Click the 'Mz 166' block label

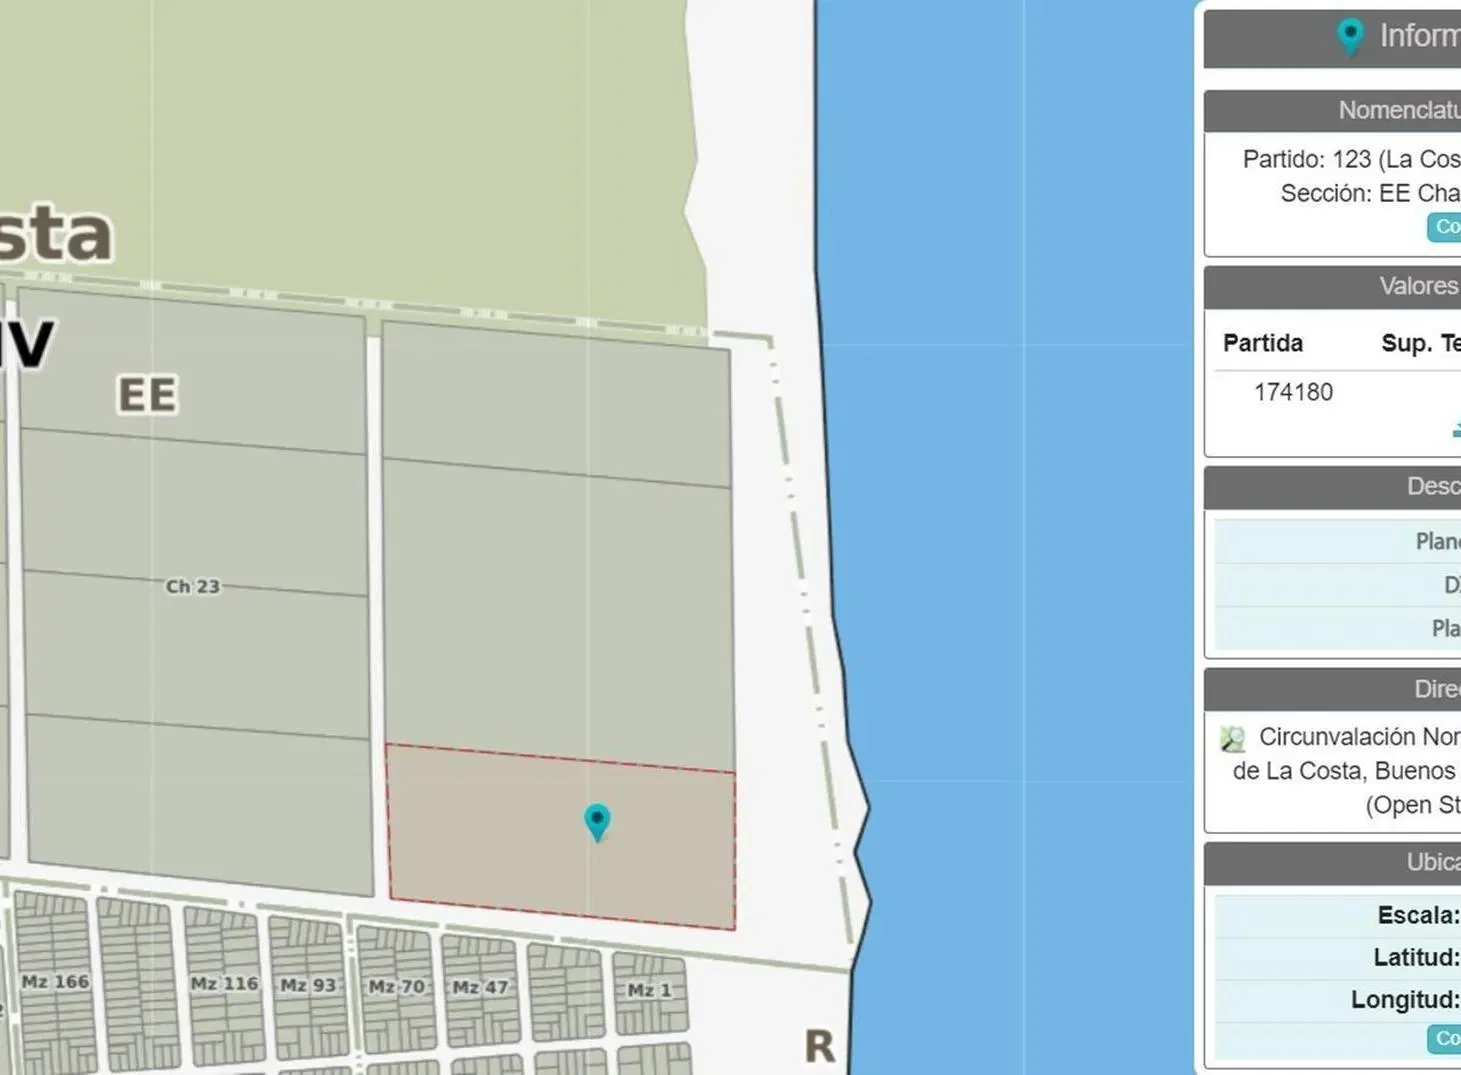pos(55,982)
